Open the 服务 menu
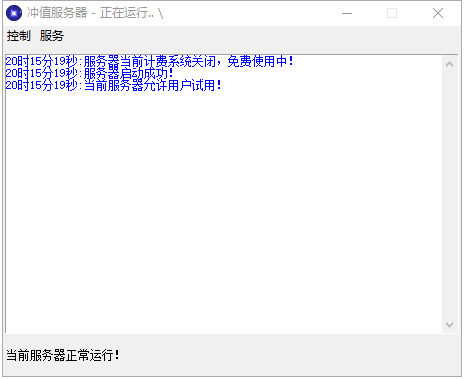 pyautogui.click(x=52, y=36)
